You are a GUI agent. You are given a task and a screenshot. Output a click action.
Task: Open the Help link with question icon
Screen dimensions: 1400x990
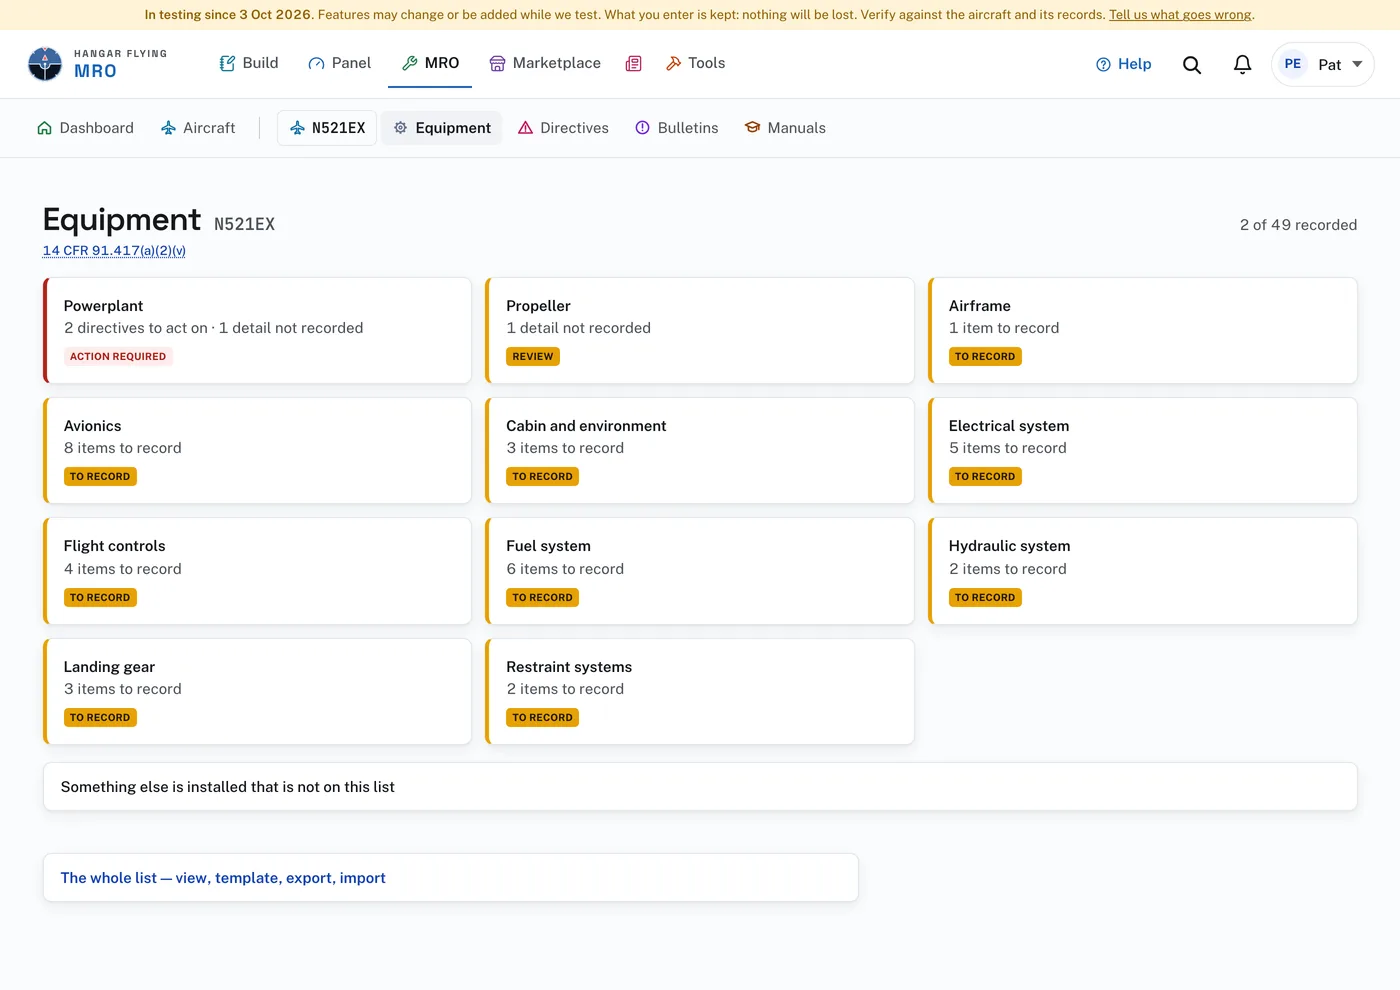point(1123,64)
